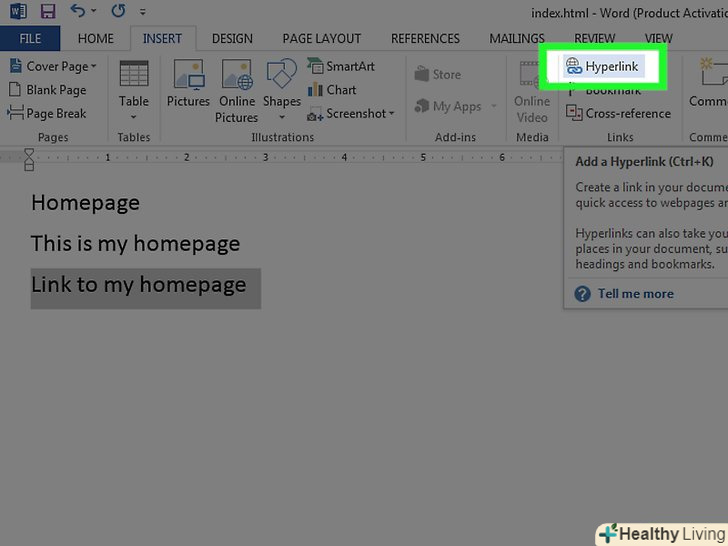Insert Pictures from computer
This screenshot has height=546, width=728.
pyautogui.click(x=188, y=84)
